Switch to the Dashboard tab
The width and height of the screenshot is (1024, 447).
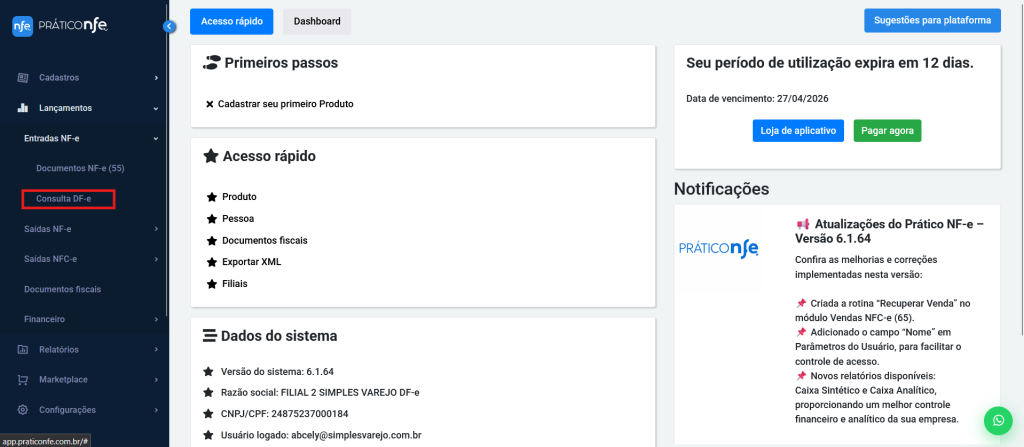click(316, 21)
